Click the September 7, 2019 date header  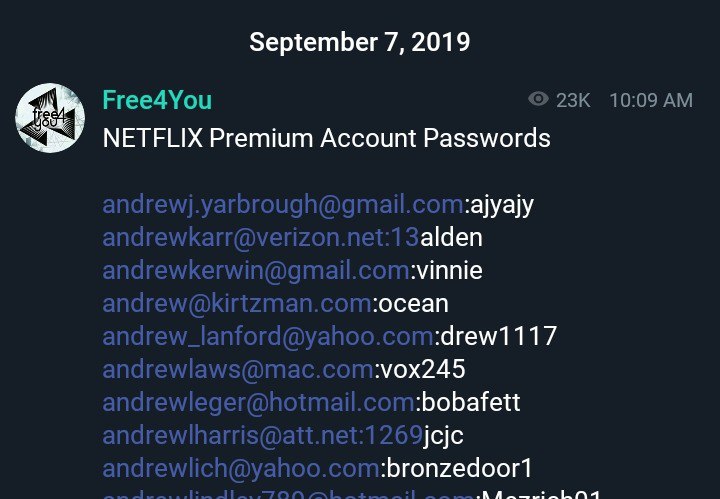[360, 42]
